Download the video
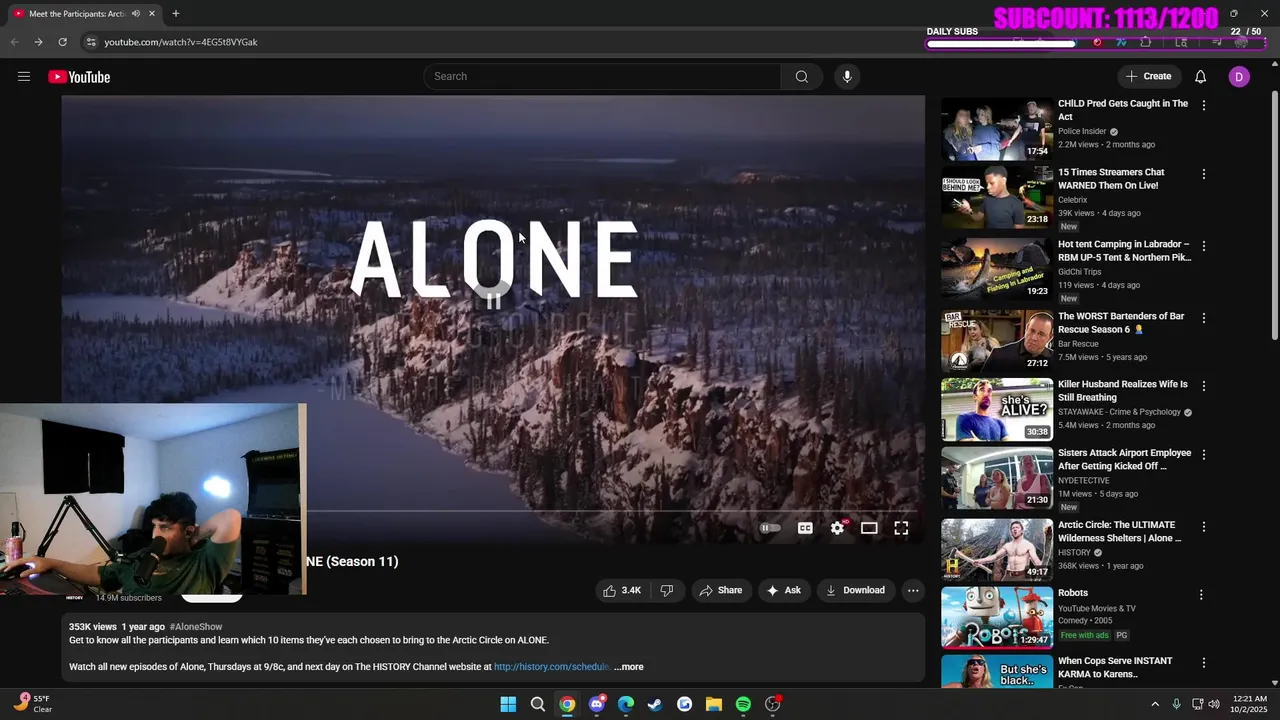This screenshot has height=720, width=1280. pos(855,591)
